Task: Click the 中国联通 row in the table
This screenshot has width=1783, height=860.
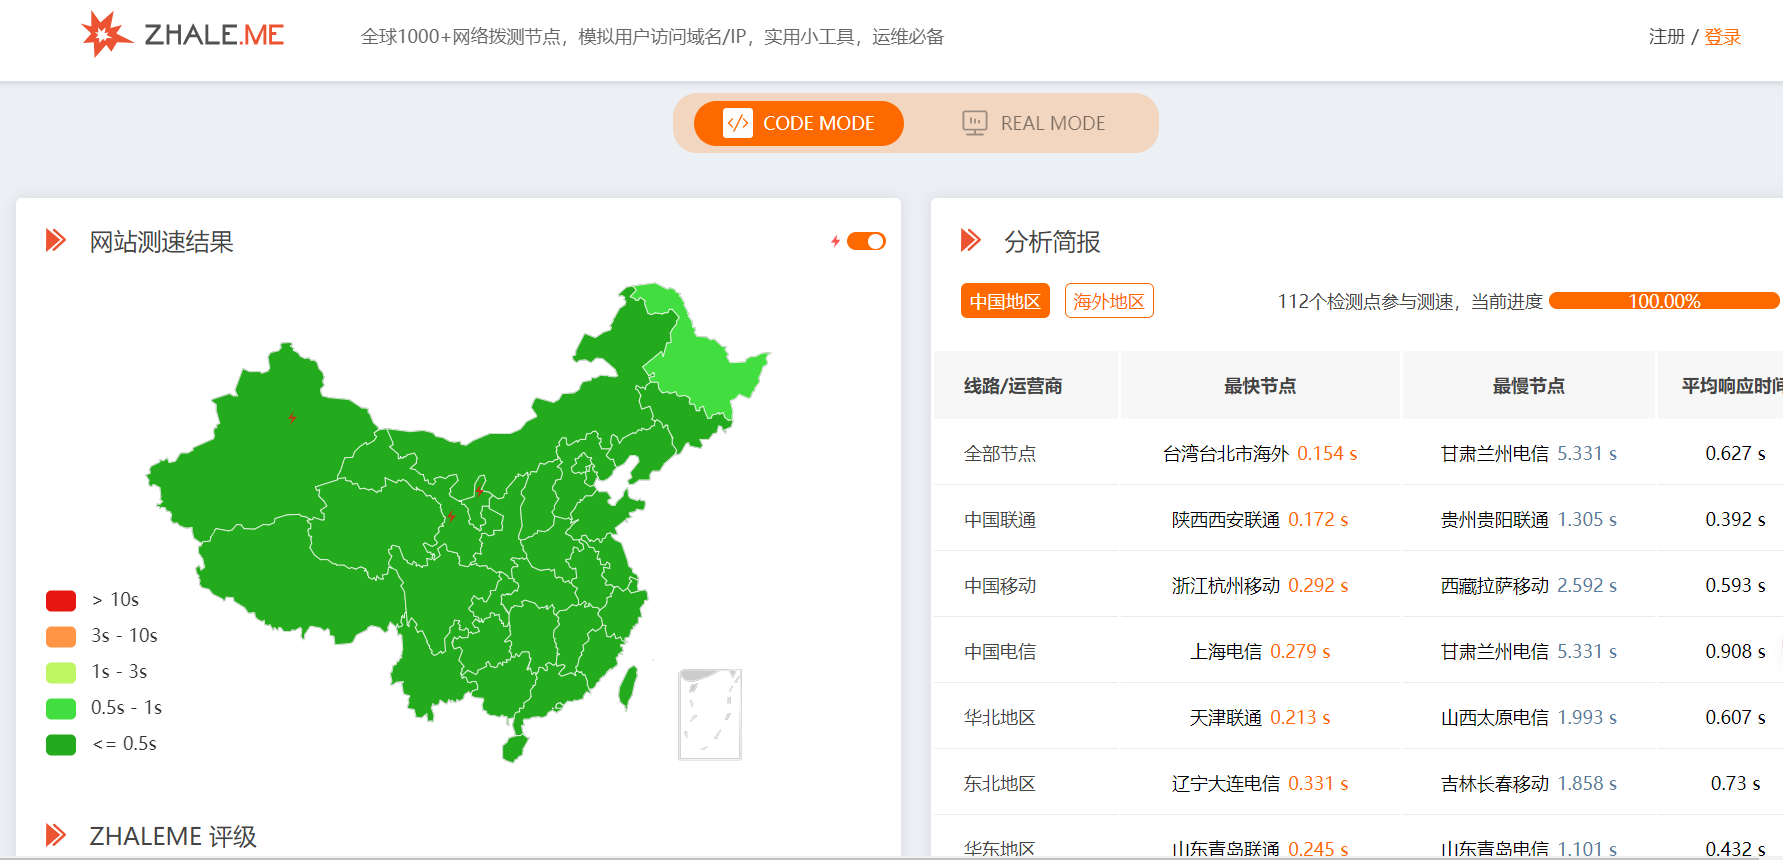Action: pos(1000,520)
